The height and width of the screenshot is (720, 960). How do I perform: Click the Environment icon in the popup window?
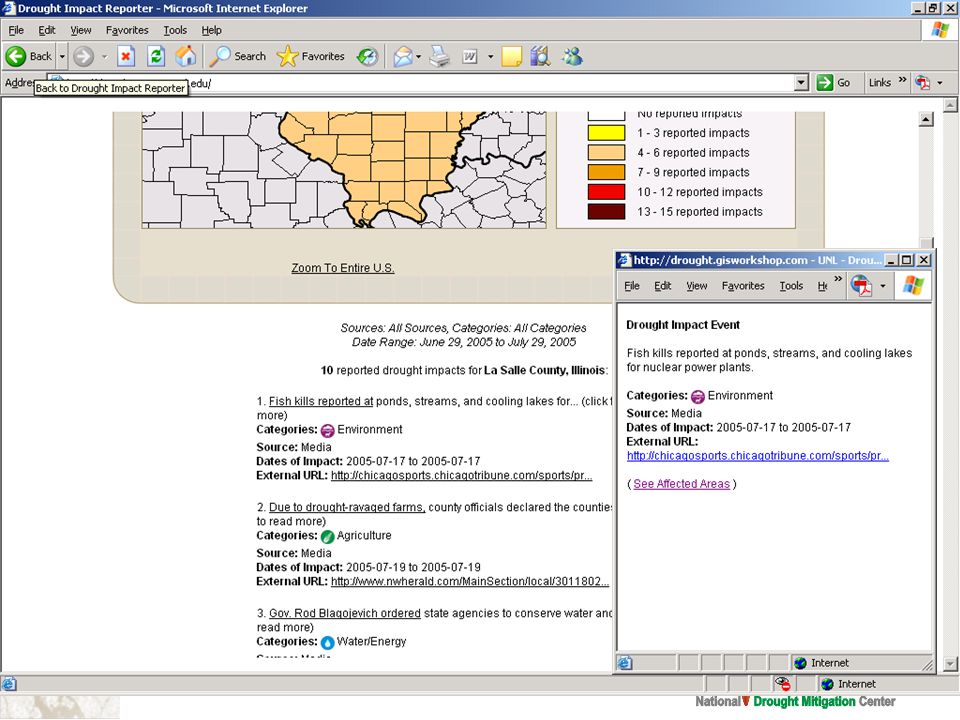click(x=697, y=397)
